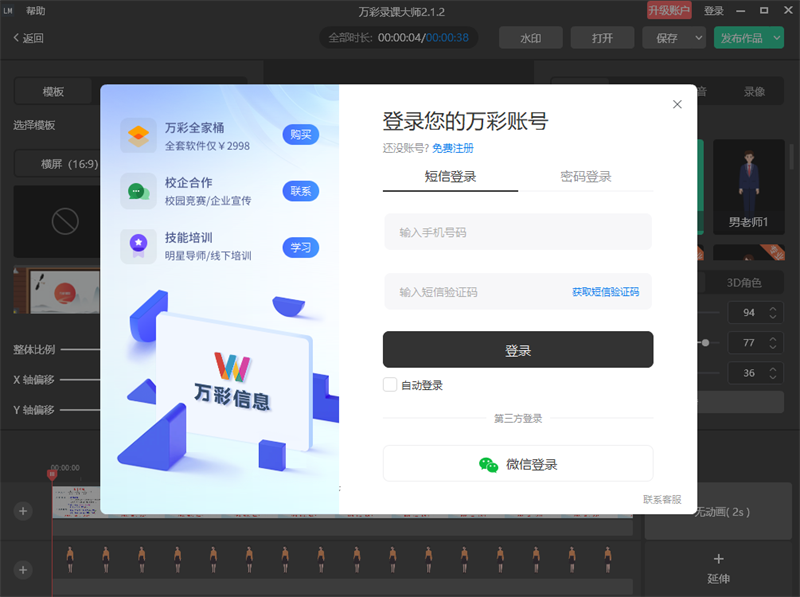Click the plus icon above 延伸
The height and width of the screenshot is (597, 800).
point(718,559)
